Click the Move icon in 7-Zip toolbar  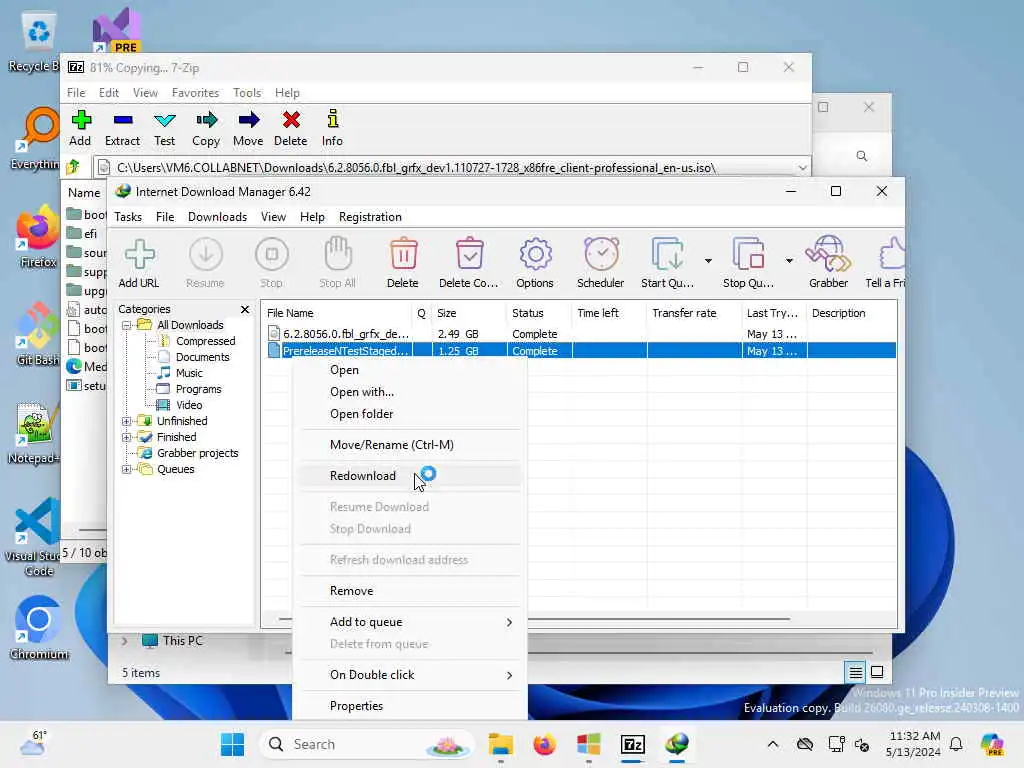tap(248, 129)
